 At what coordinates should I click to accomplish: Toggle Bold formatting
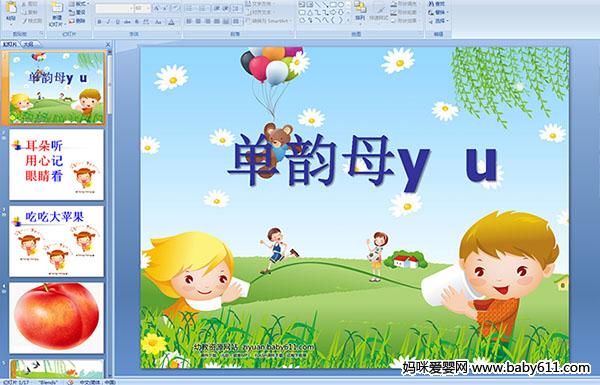[99, 22]
